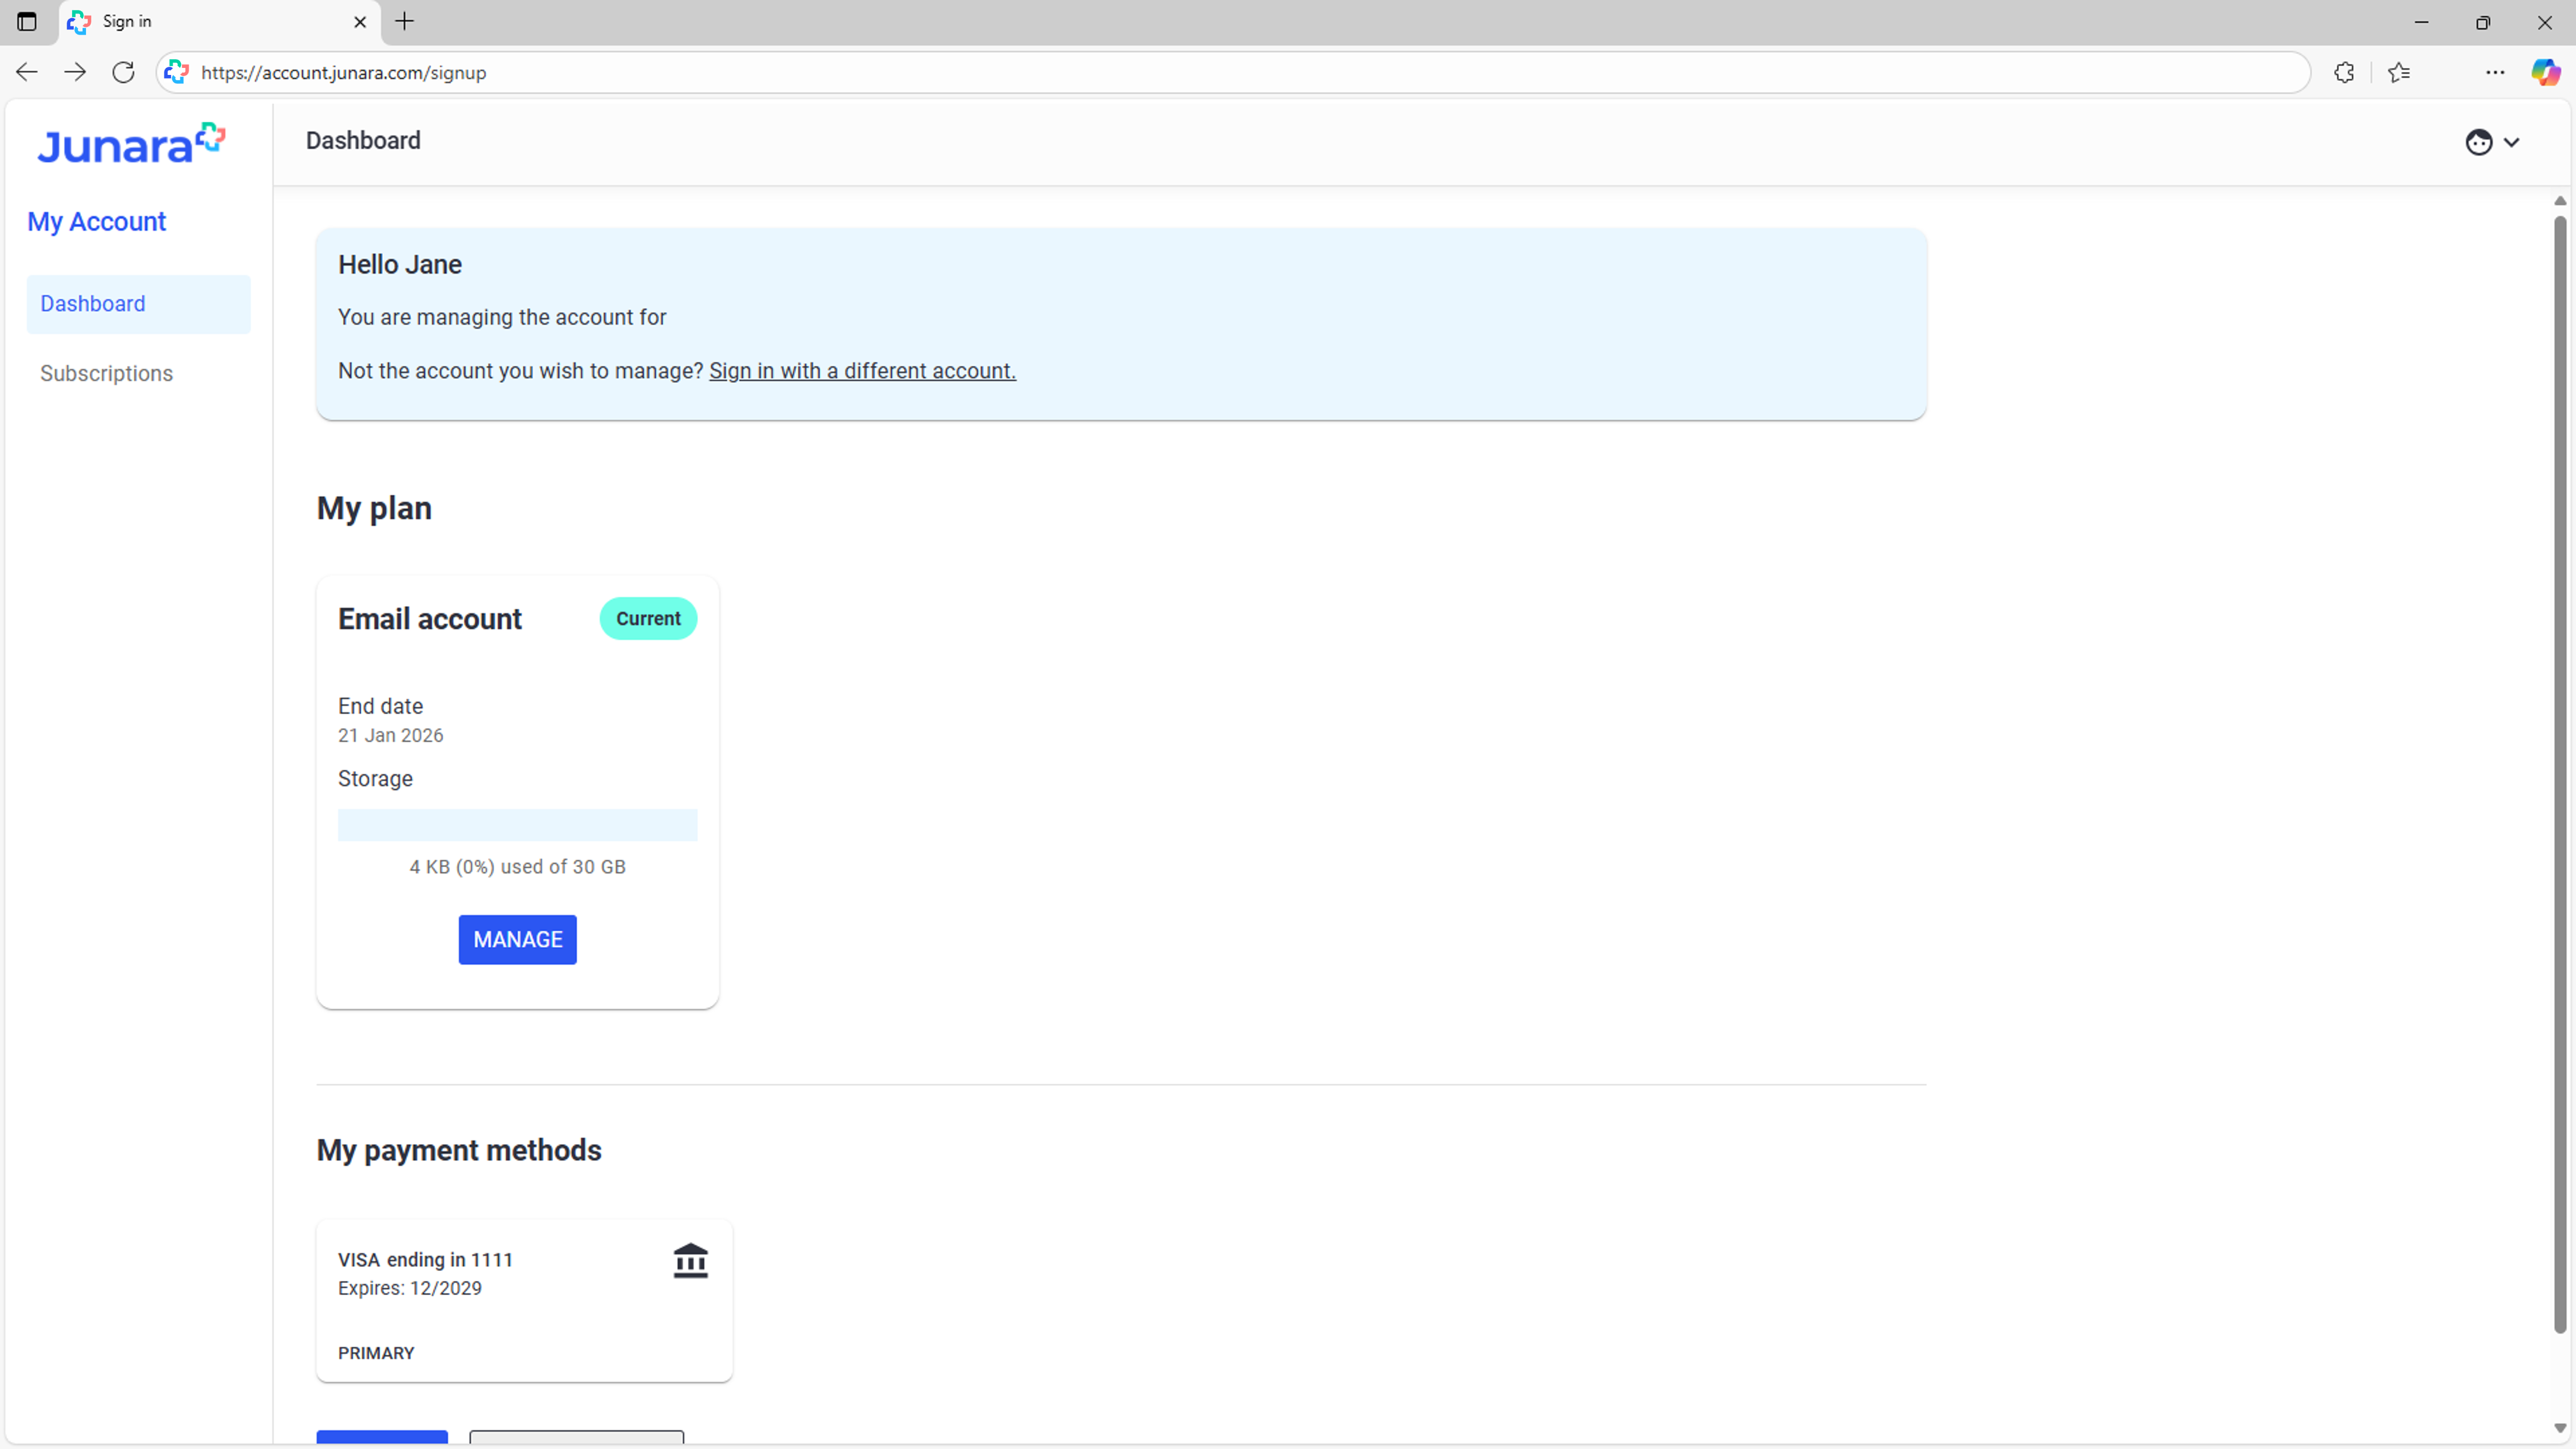
Task: Minimize the browser window
Action: pyautogui.click(x=2421, y=22)
